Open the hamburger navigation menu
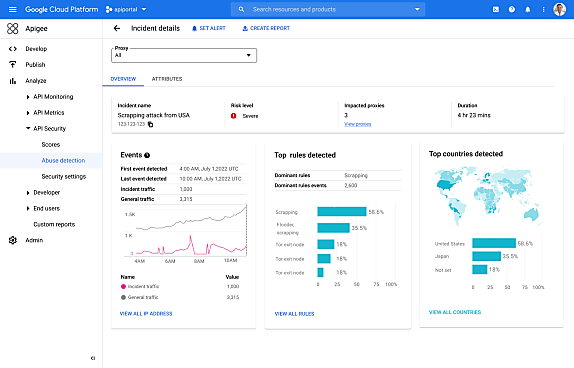 click(12, 10)
